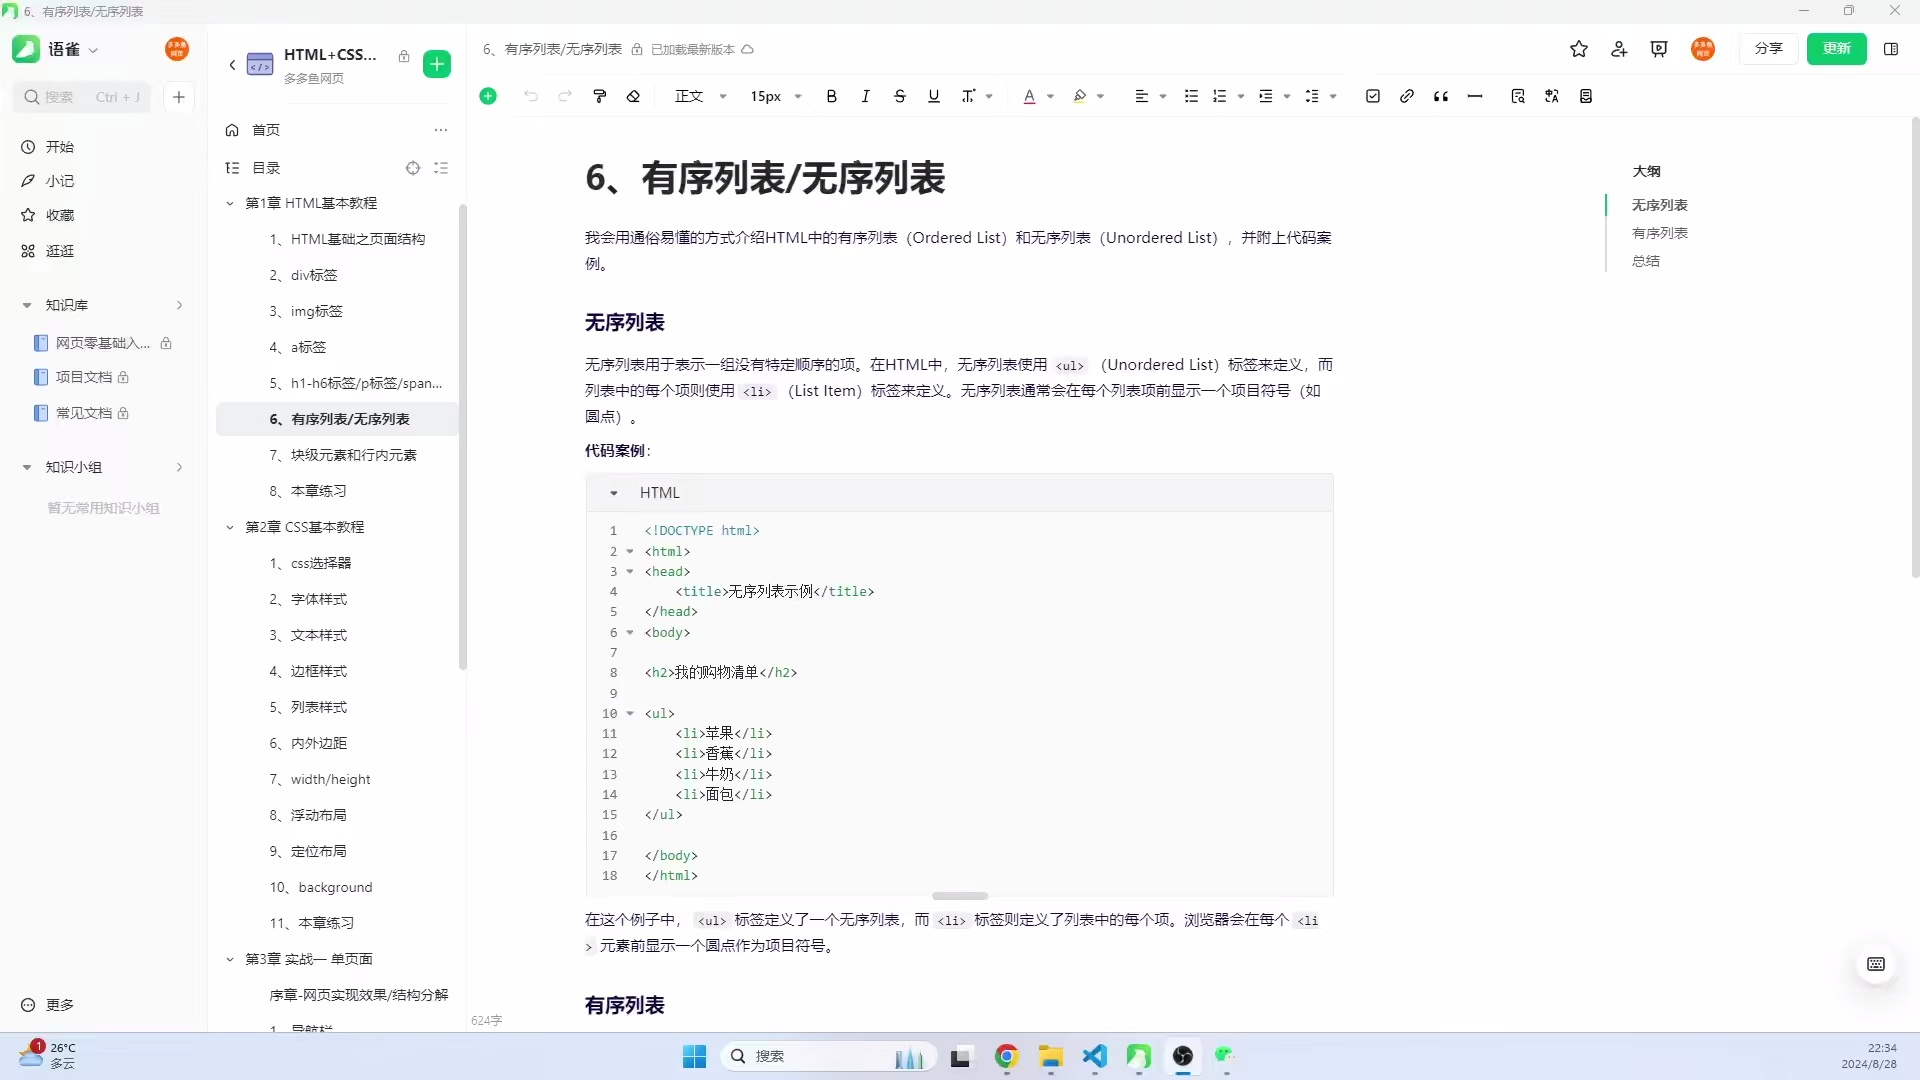Click the clear formatting eraser icon
The height and width of the screenshot is (1080, 1920).
[x=633, y=96]
